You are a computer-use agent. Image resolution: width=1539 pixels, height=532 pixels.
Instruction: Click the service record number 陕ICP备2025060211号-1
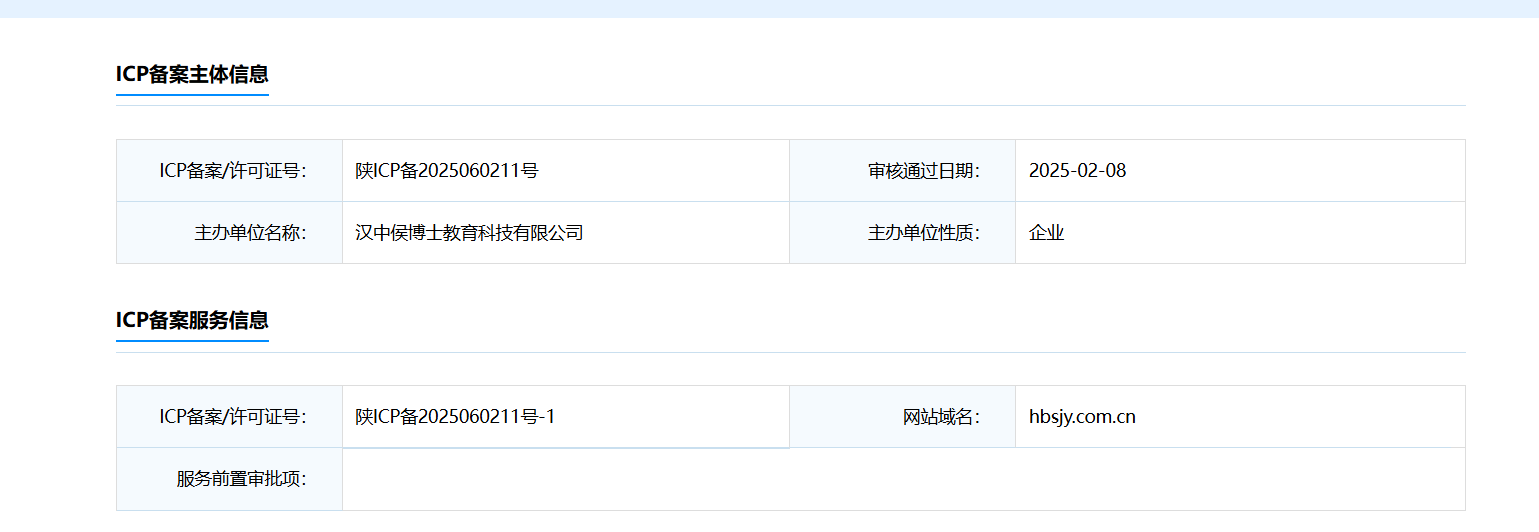pos(455,417)
